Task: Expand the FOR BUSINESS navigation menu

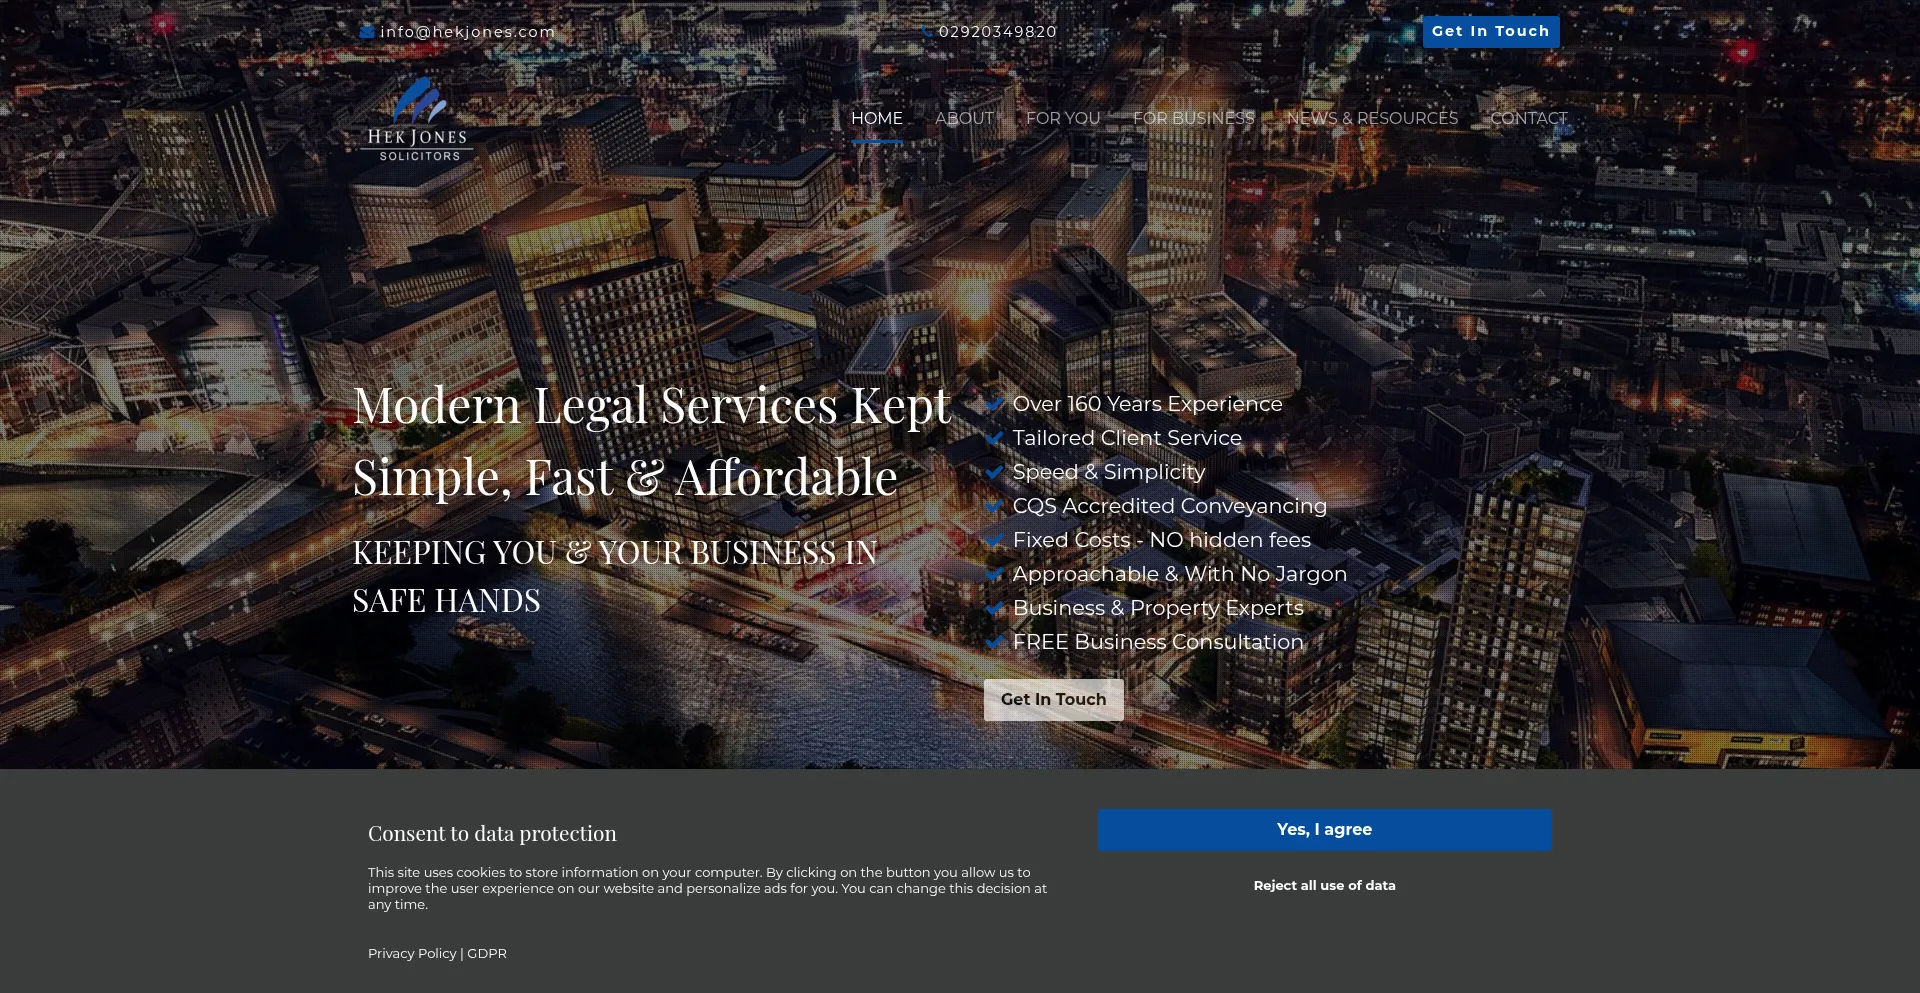Action: pyautogui.click(x=1193, y=118)
